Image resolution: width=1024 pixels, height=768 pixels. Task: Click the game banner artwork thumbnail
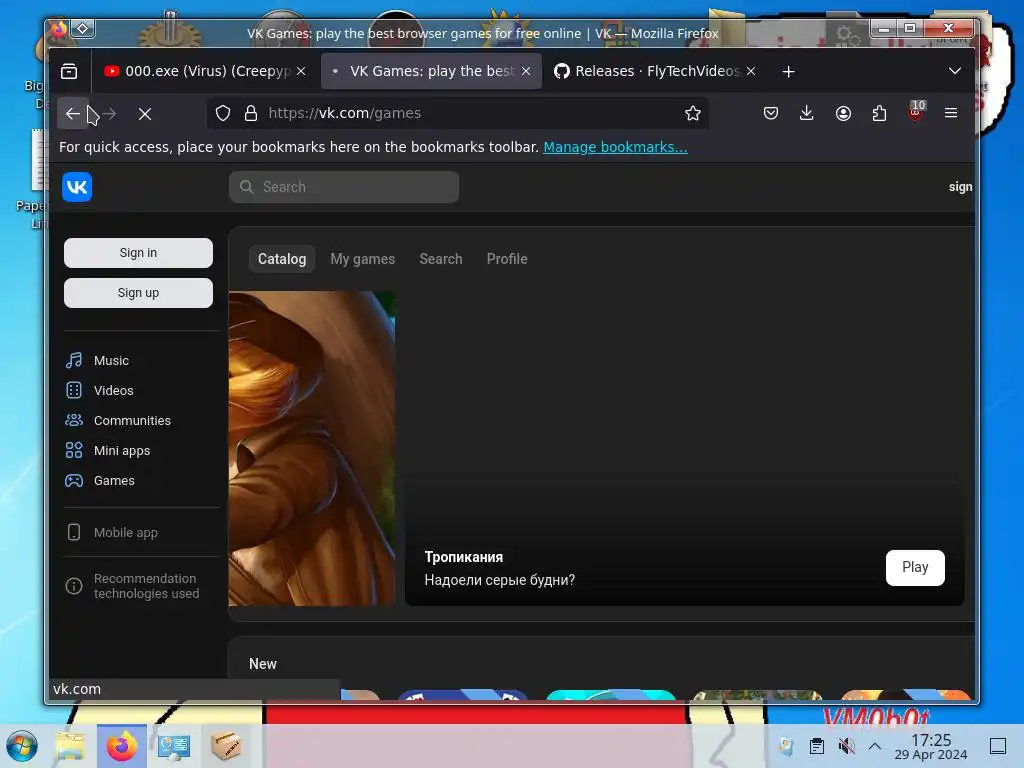(312, 449)
